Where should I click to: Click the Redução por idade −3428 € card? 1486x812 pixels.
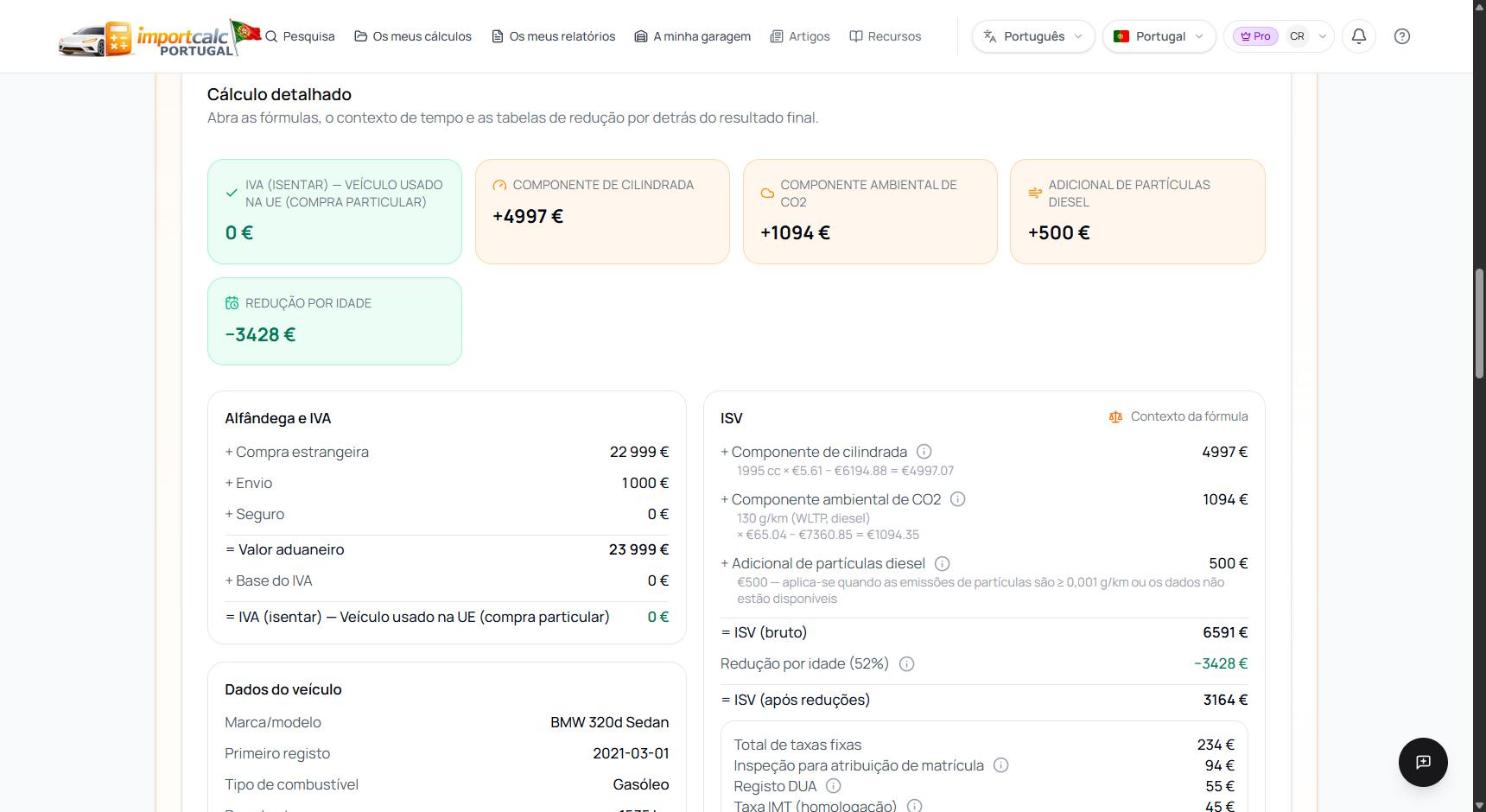point(334,321)
